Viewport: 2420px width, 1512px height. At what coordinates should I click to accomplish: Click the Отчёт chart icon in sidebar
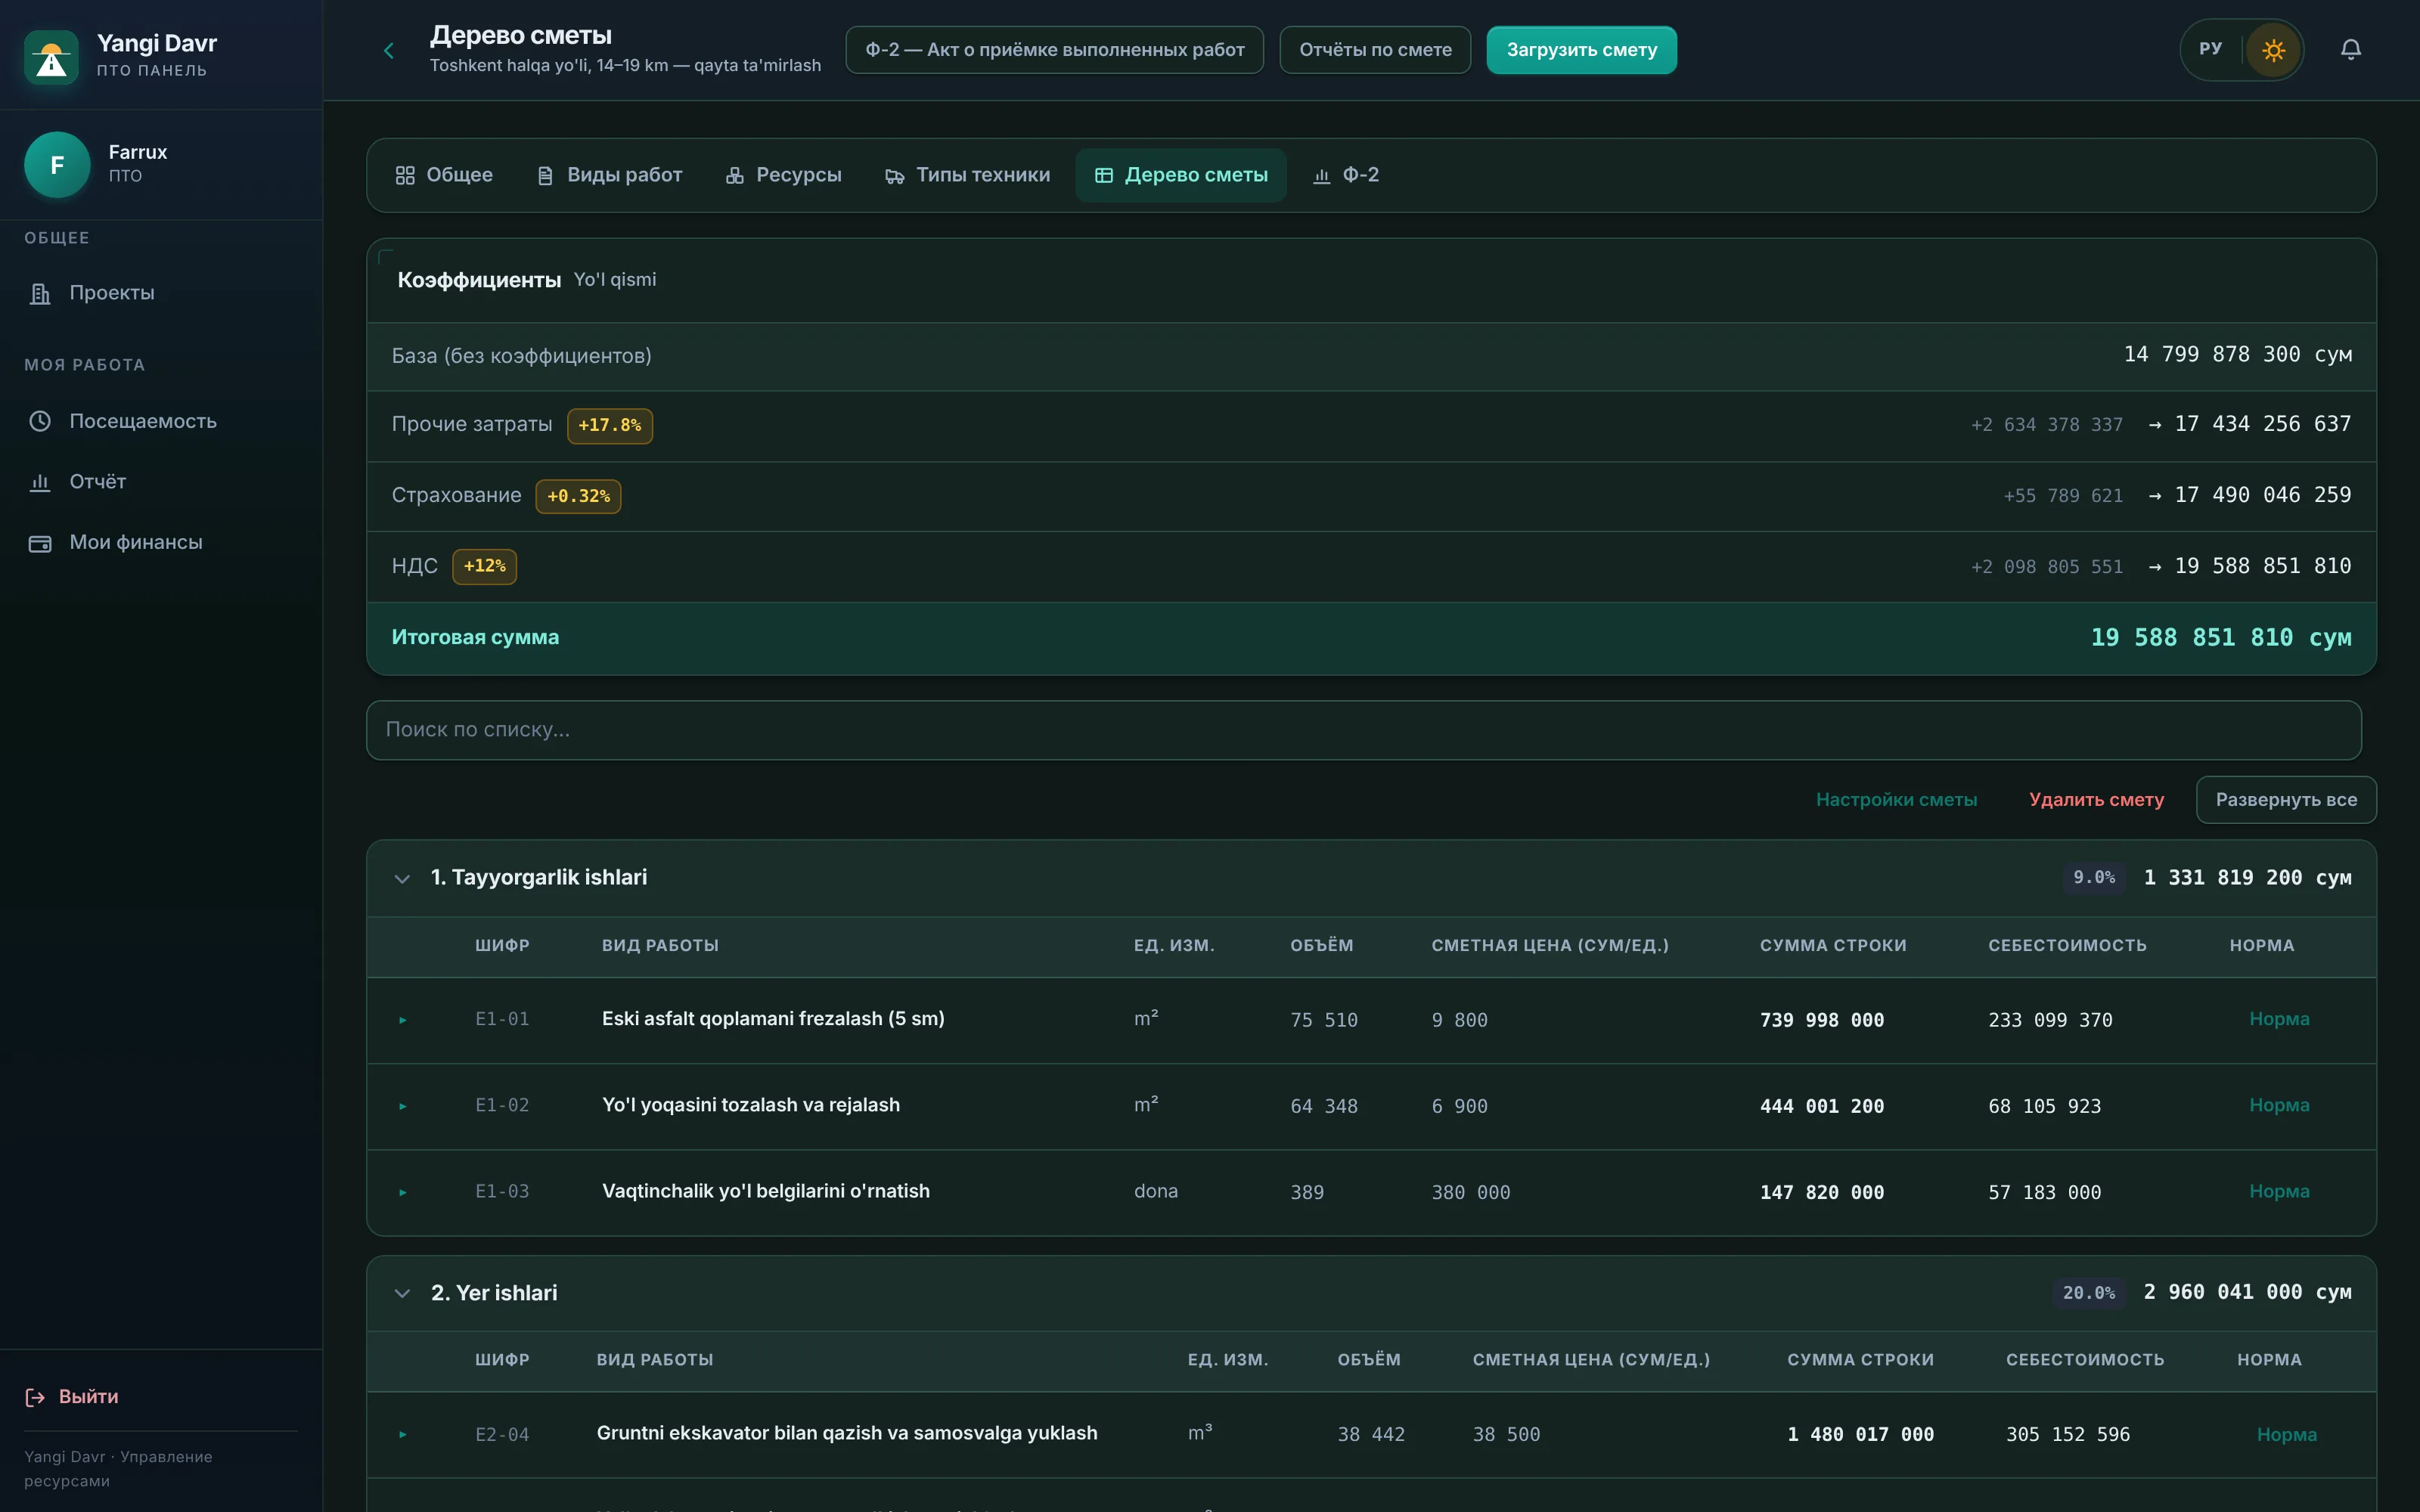point(40,482)
